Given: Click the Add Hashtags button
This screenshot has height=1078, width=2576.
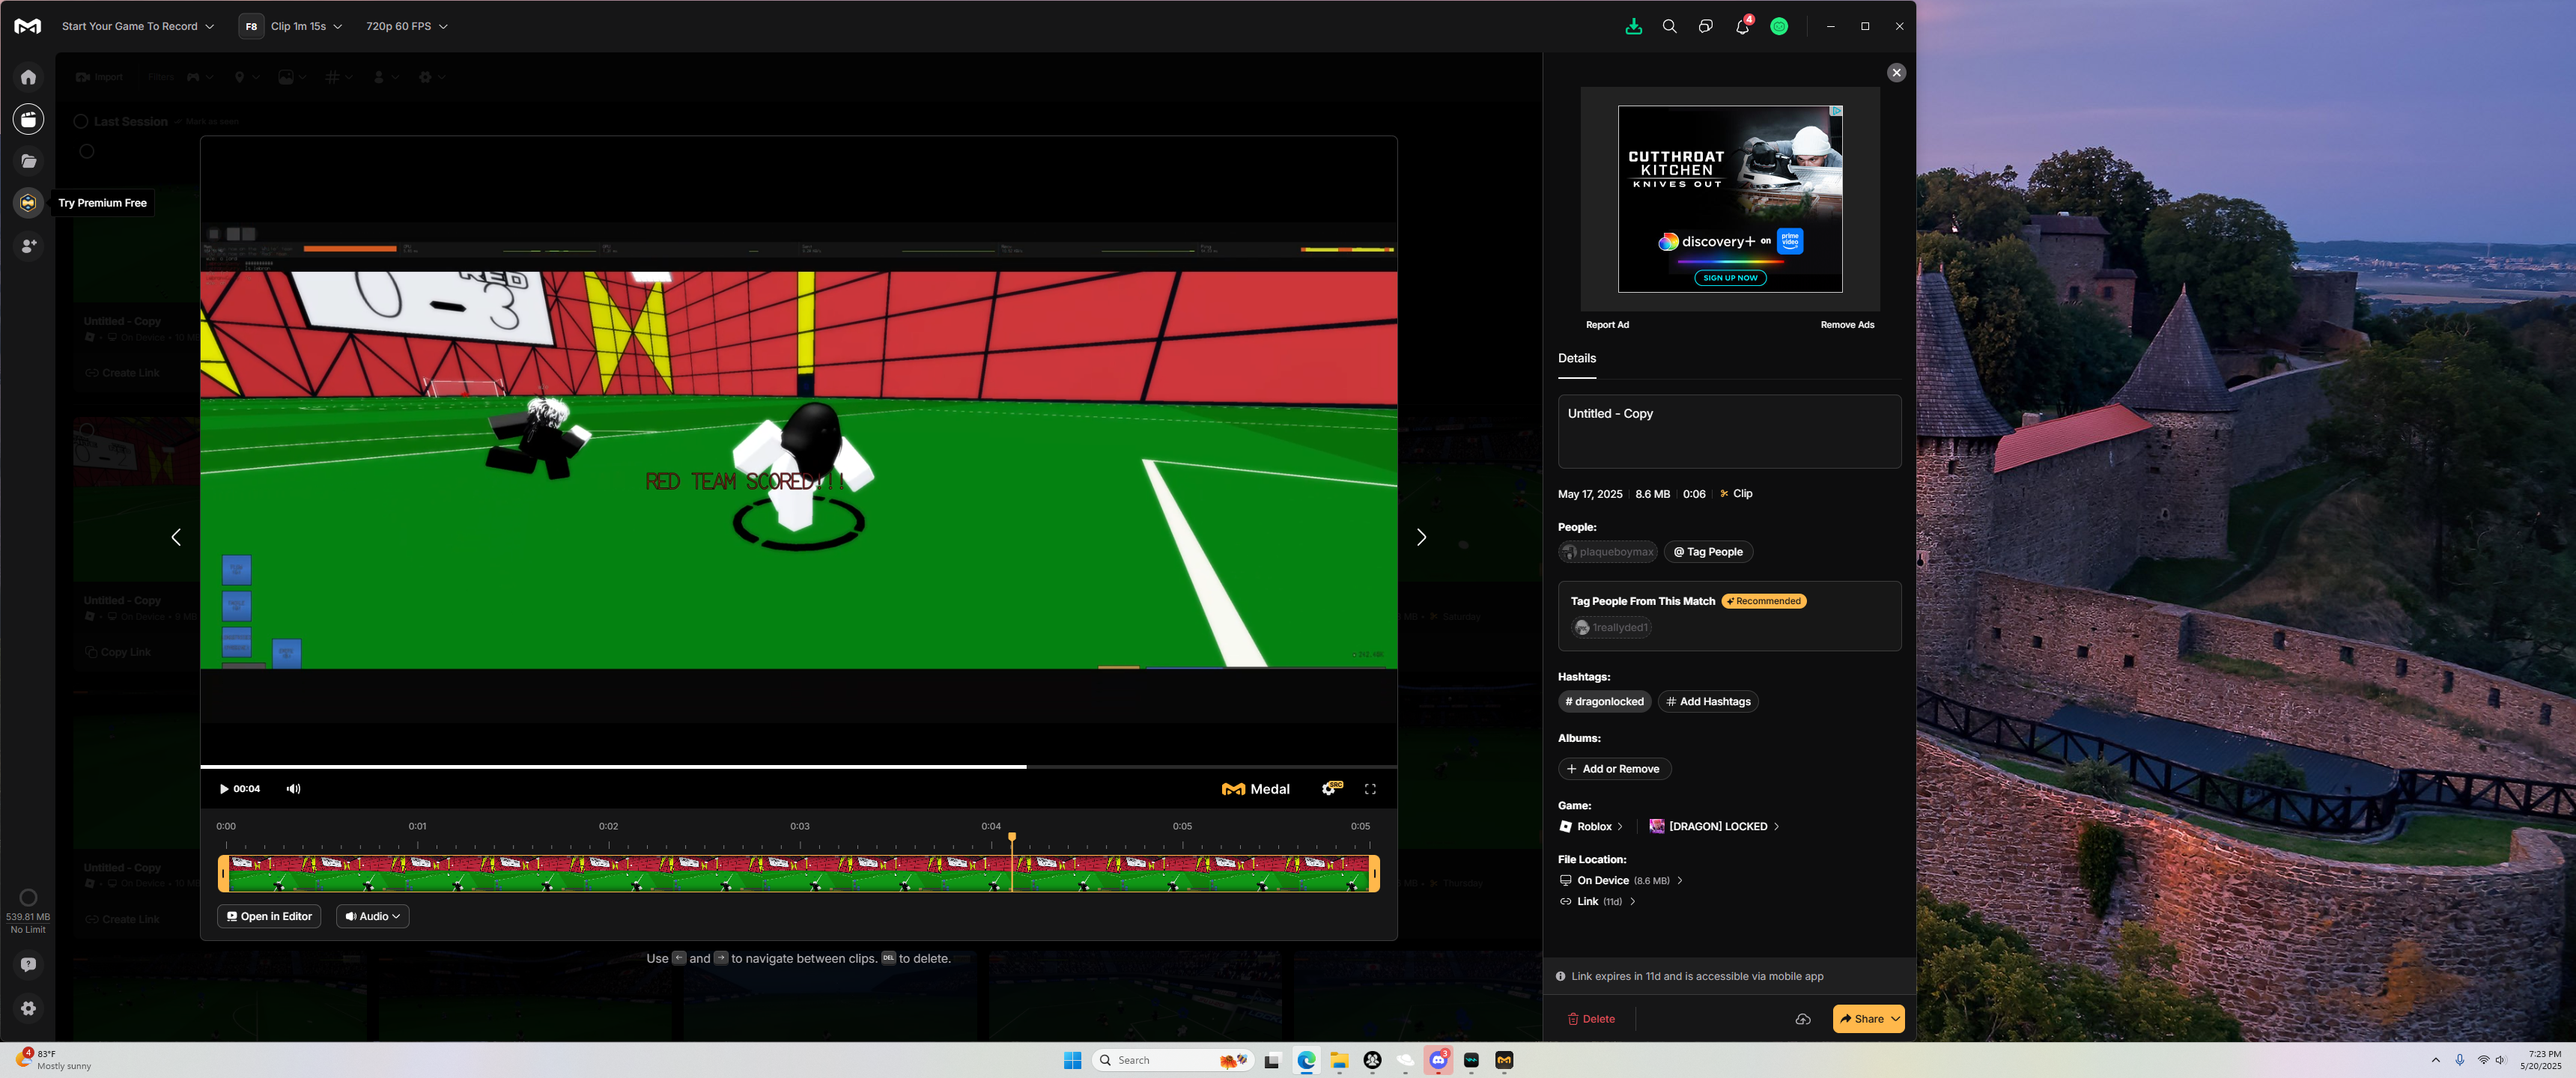Looking at the screenshot, I should click(1708, 701).
